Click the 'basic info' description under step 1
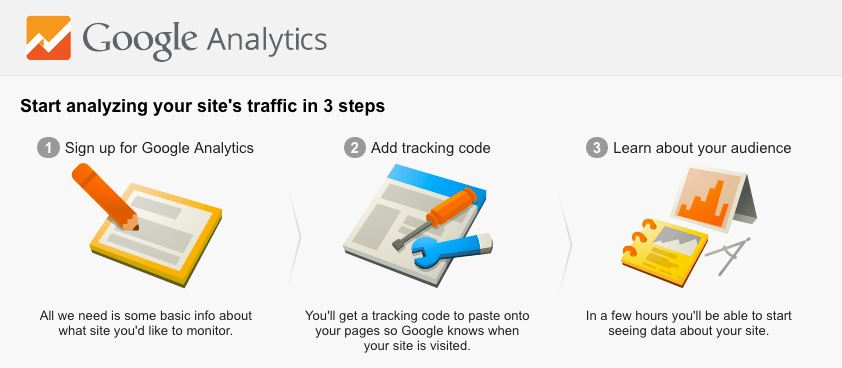The width and height of the screenshot is (842, 368). 146,323
